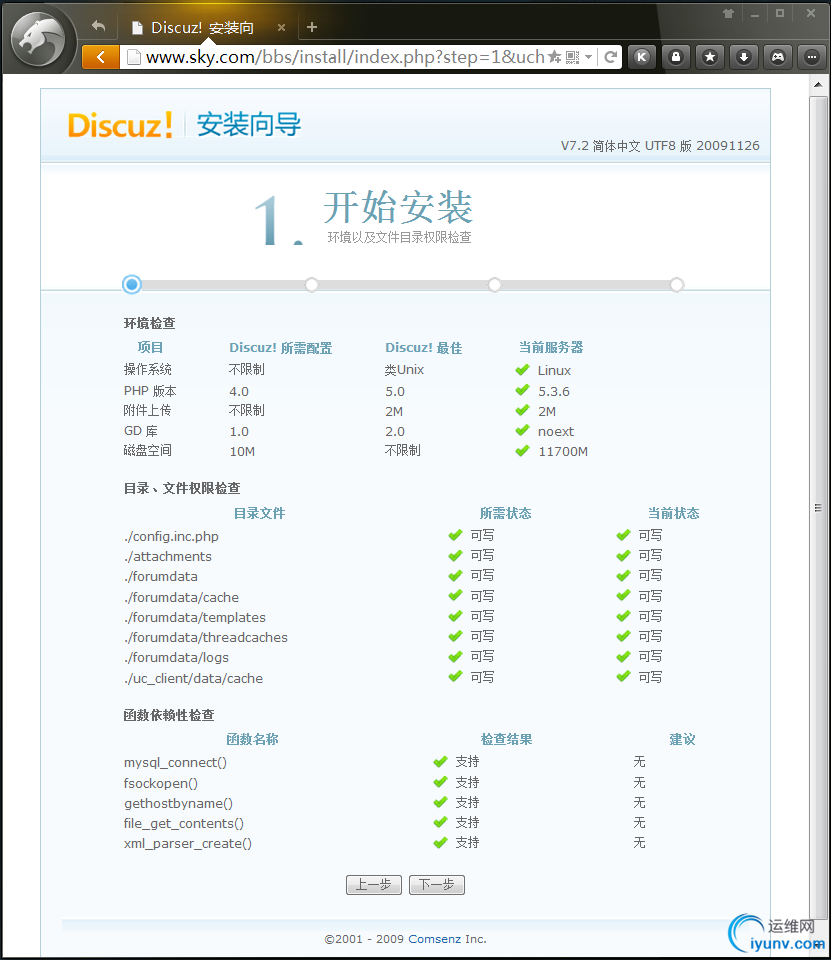This screenshot has width=831, height=960.
Task: Click the 开始安装 heading
Action: (398, 207)
